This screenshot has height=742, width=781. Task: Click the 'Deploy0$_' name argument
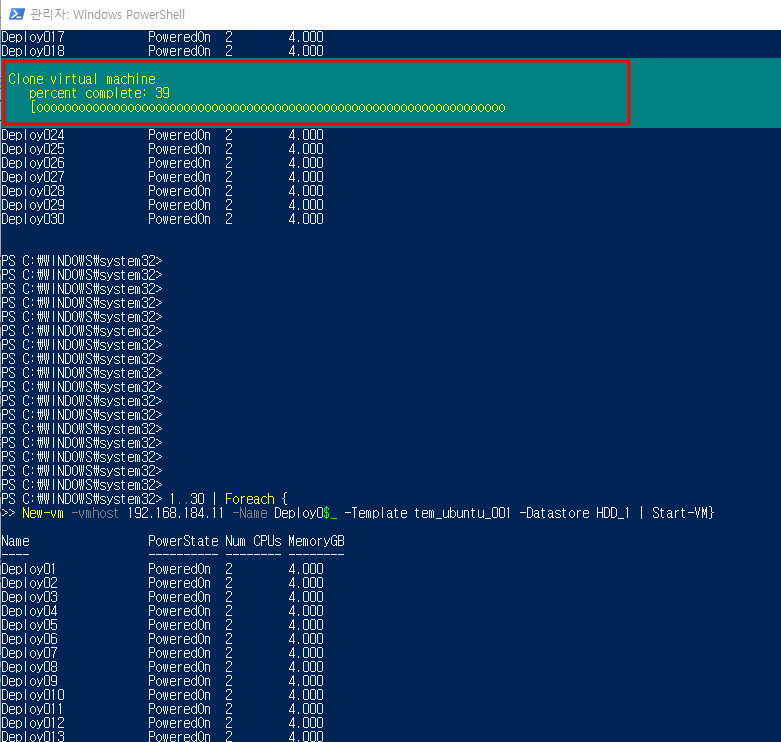click(306, 513)
